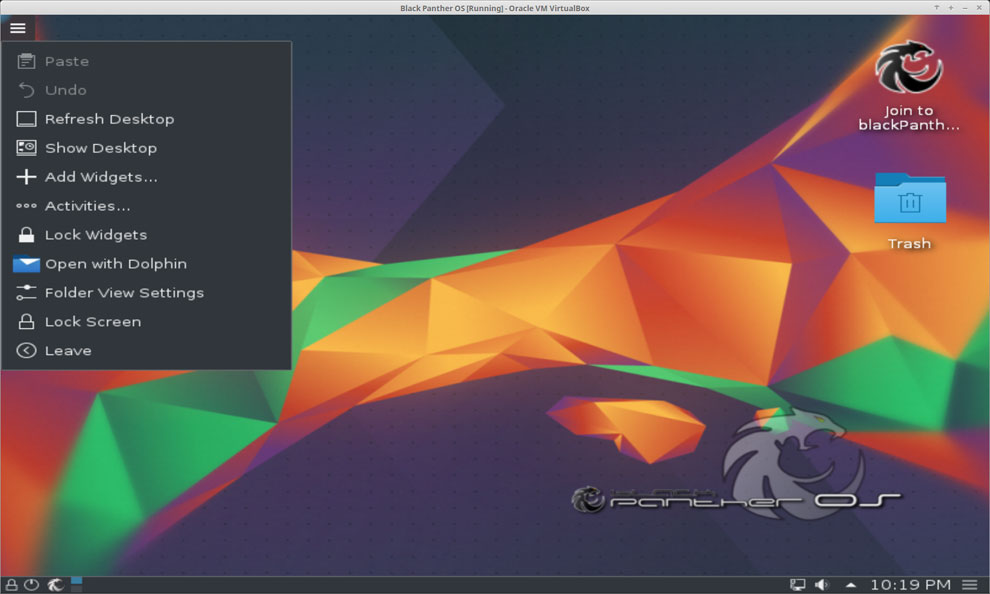Image resolution: width=990 pixels, height=594 pixels.
Task: Expand hidden system tray icons arrow
Action: [850, 585]
